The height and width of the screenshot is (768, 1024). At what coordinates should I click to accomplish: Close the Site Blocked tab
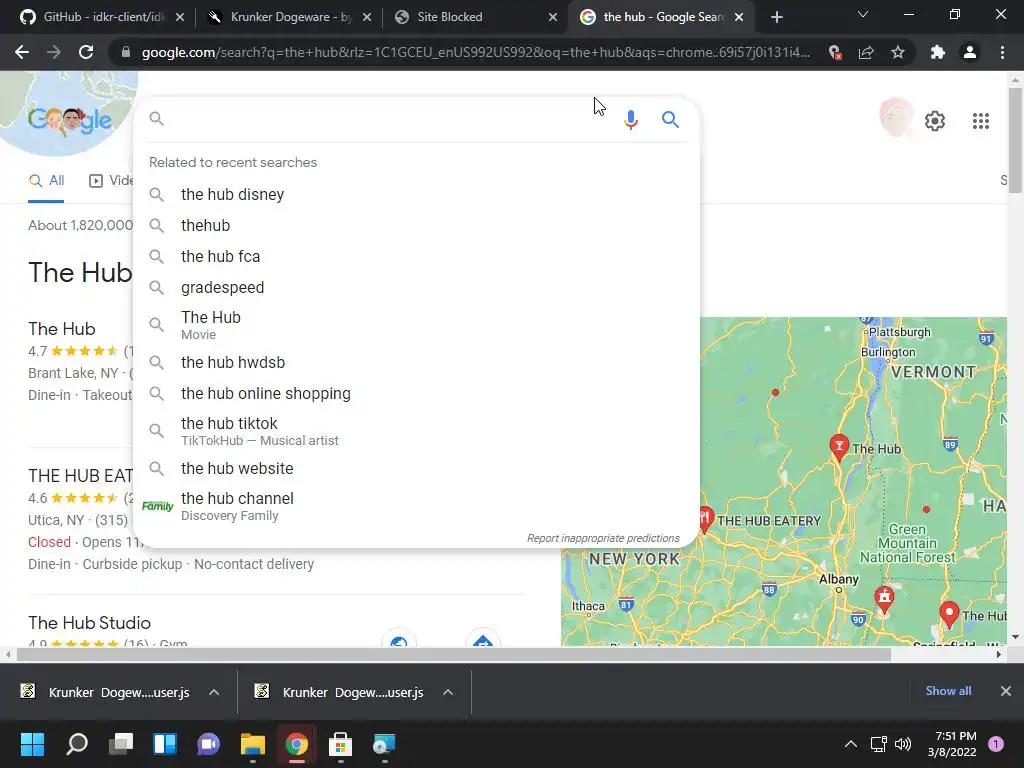pos(552,17)
